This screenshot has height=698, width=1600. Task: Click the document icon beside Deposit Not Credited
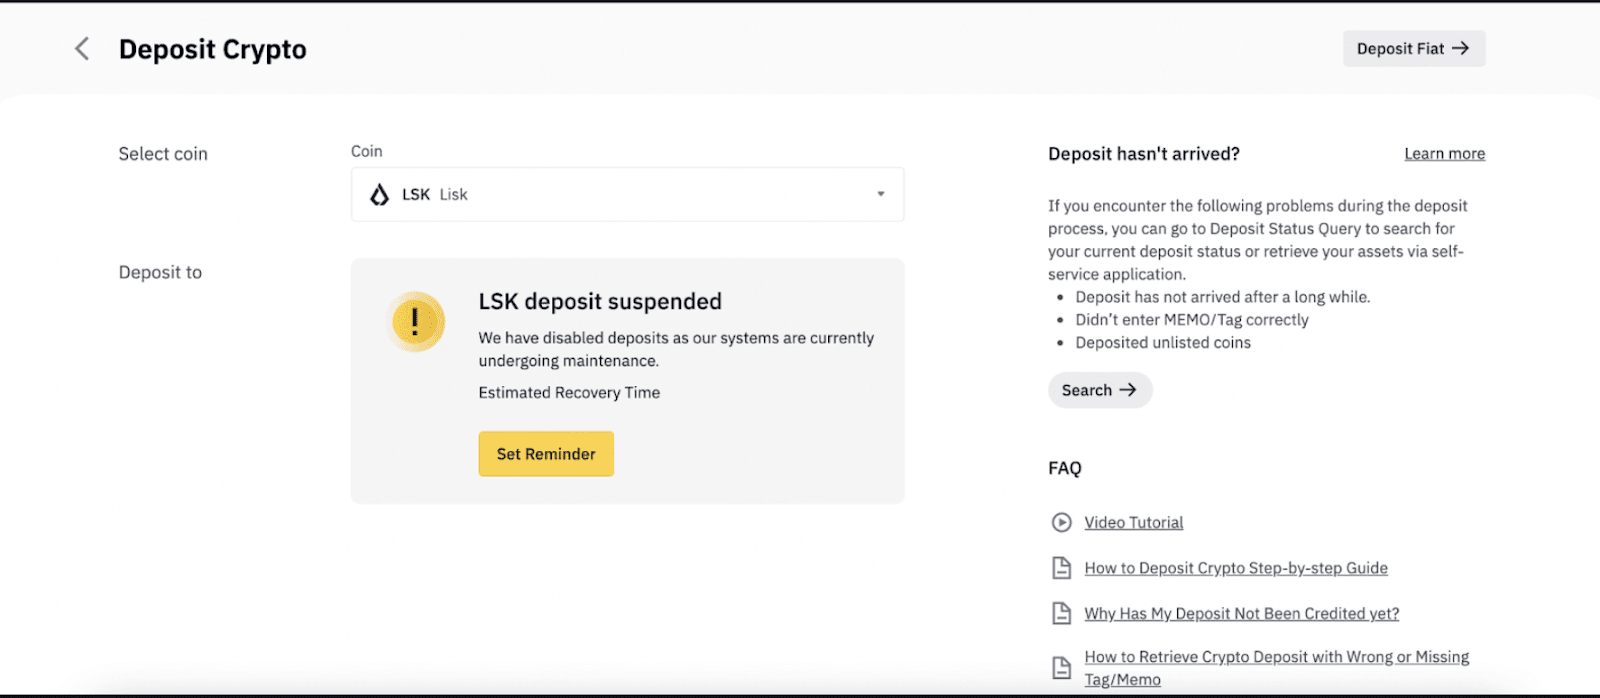click(x=1062, y=614)
